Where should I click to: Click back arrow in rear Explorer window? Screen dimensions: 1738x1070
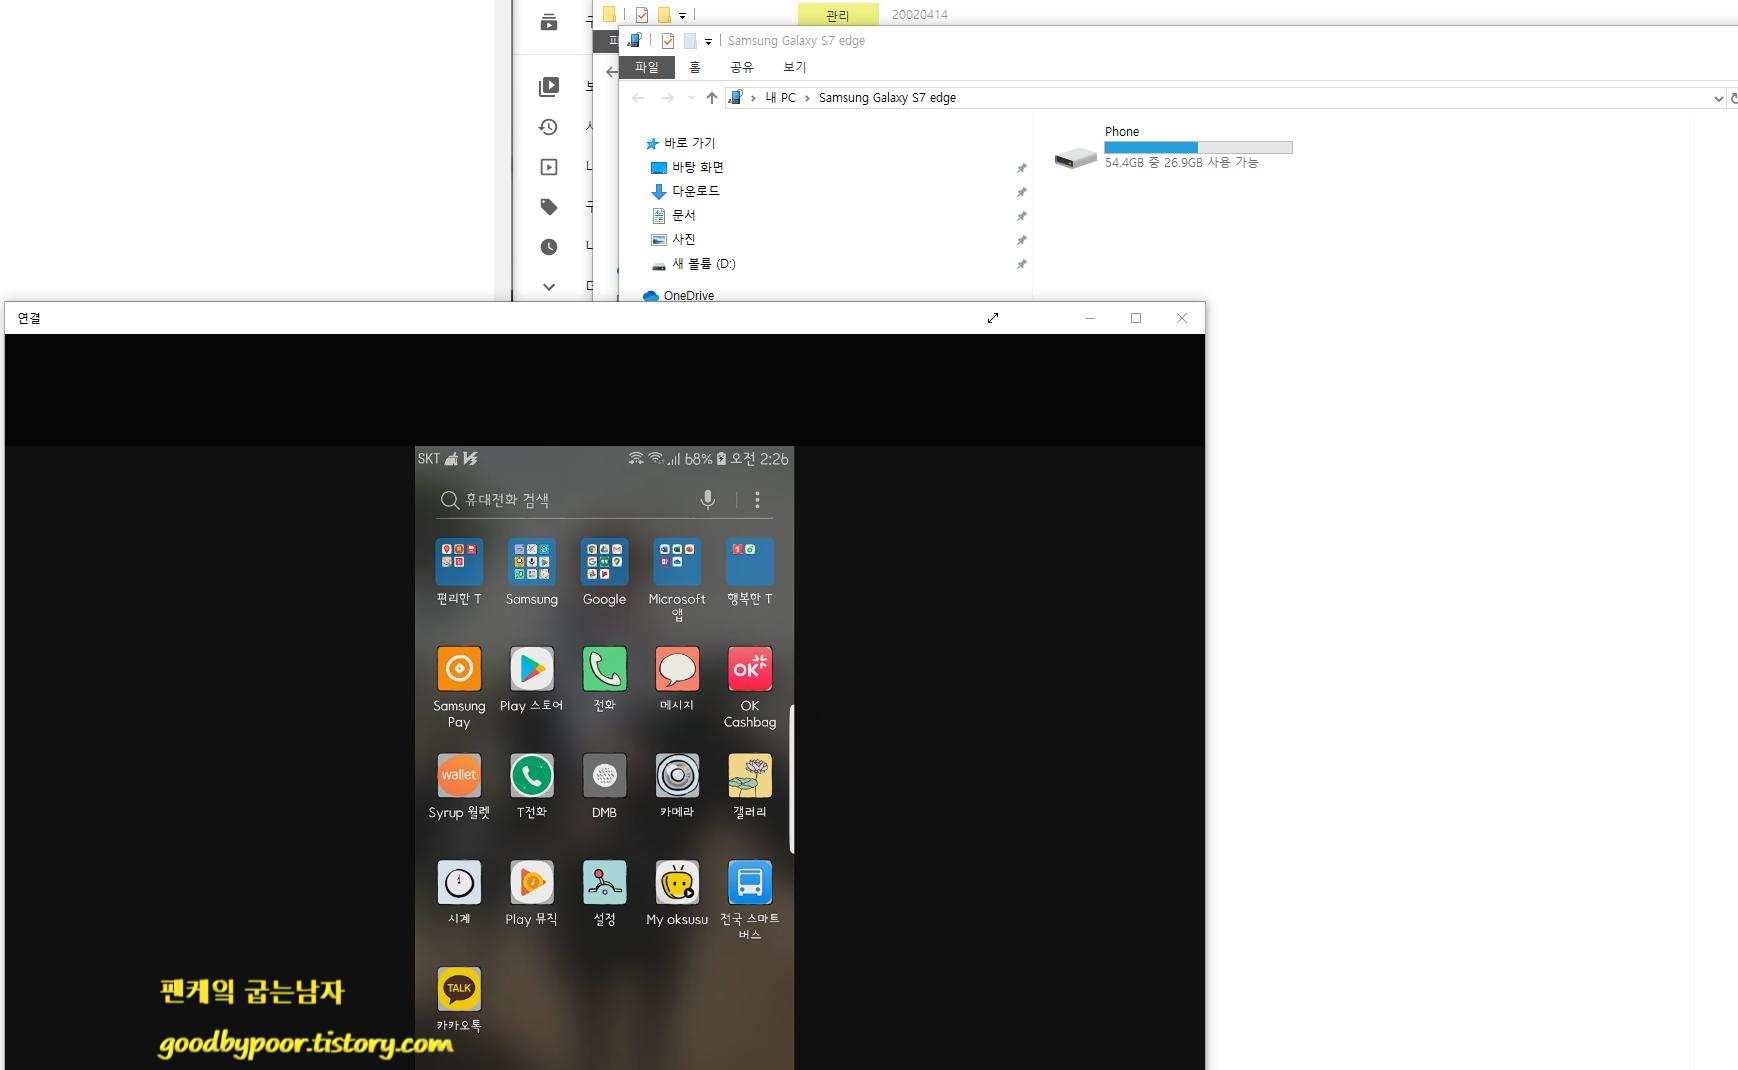pyautogui.click(x=611, y=72)
